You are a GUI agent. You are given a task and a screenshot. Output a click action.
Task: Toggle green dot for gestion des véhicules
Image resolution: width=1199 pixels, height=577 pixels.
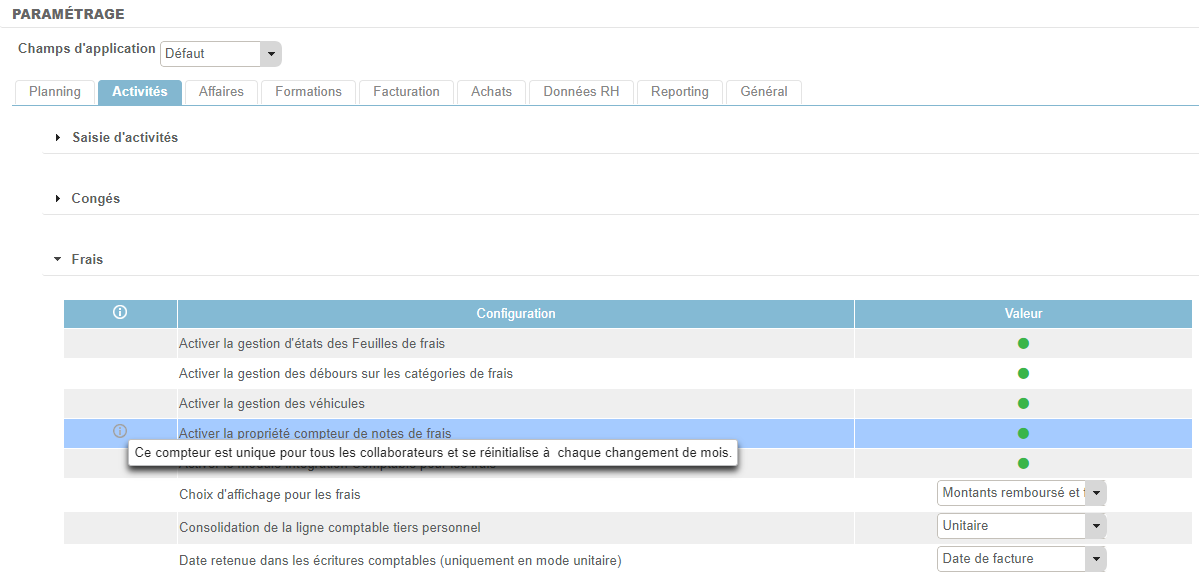click(1023, 403)
